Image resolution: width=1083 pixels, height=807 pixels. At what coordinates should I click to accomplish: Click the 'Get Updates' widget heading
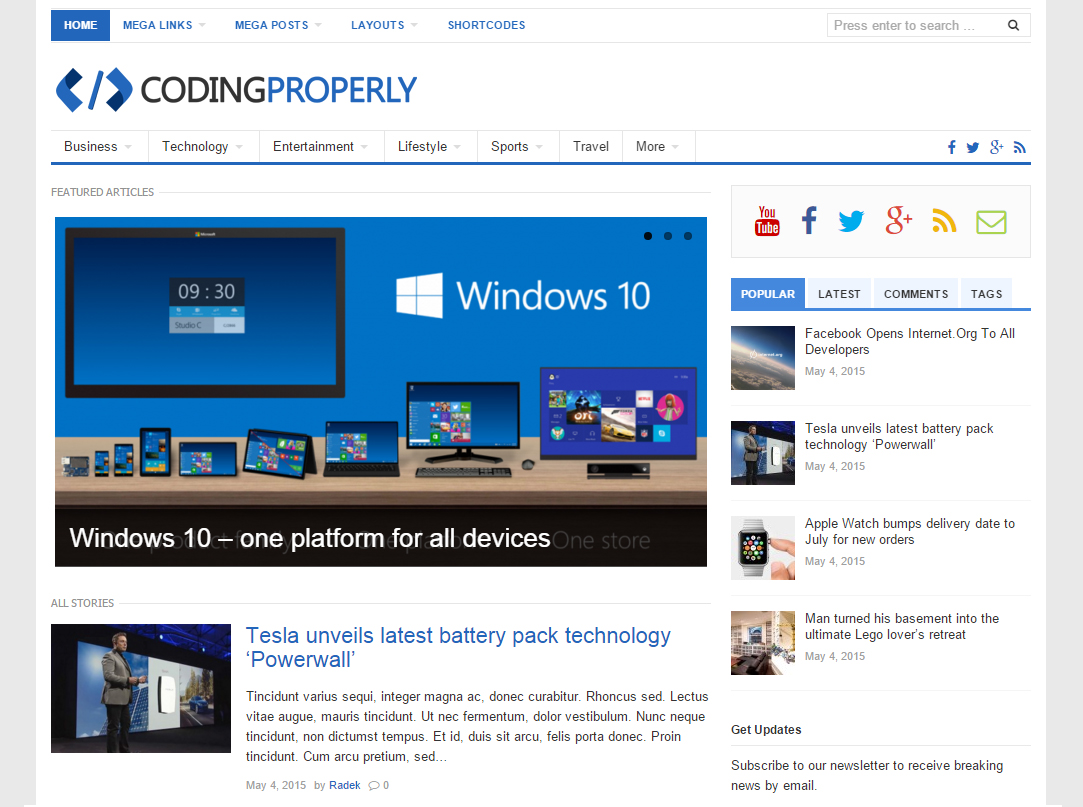click(x=766, y=730)
